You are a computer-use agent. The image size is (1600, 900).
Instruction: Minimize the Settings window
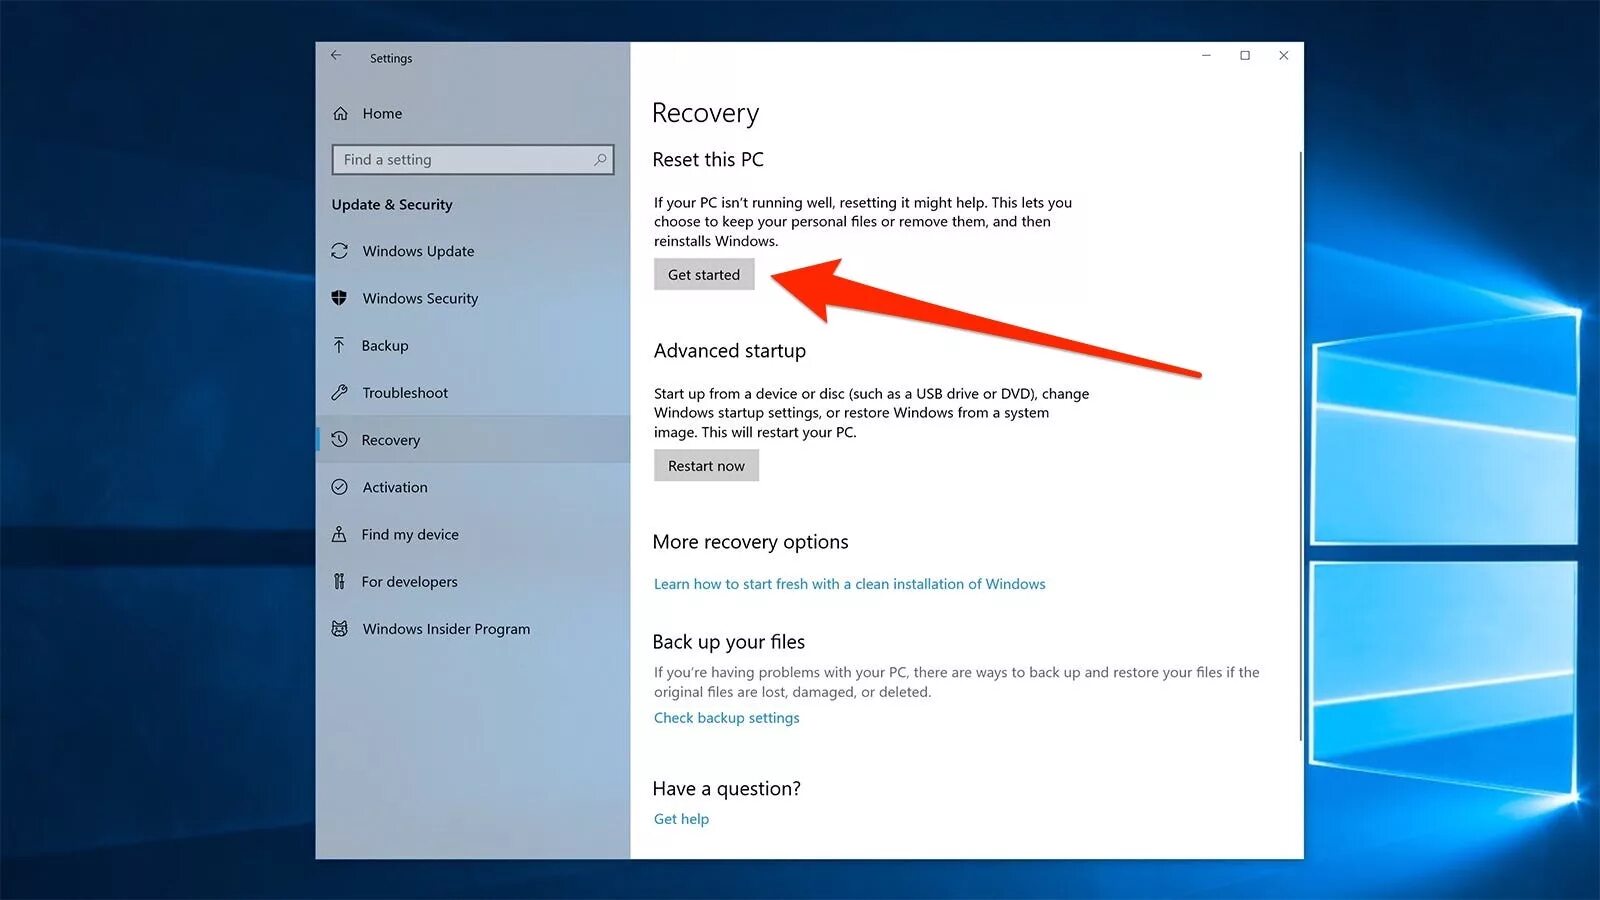[x=1207, y=56]
